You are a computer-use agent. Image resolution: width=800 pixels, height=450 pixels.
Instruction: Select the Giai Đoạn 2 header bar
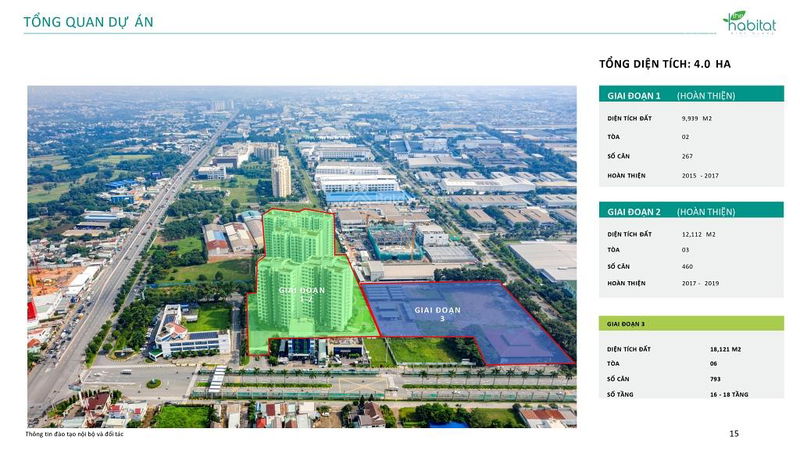tap(691, 211)
